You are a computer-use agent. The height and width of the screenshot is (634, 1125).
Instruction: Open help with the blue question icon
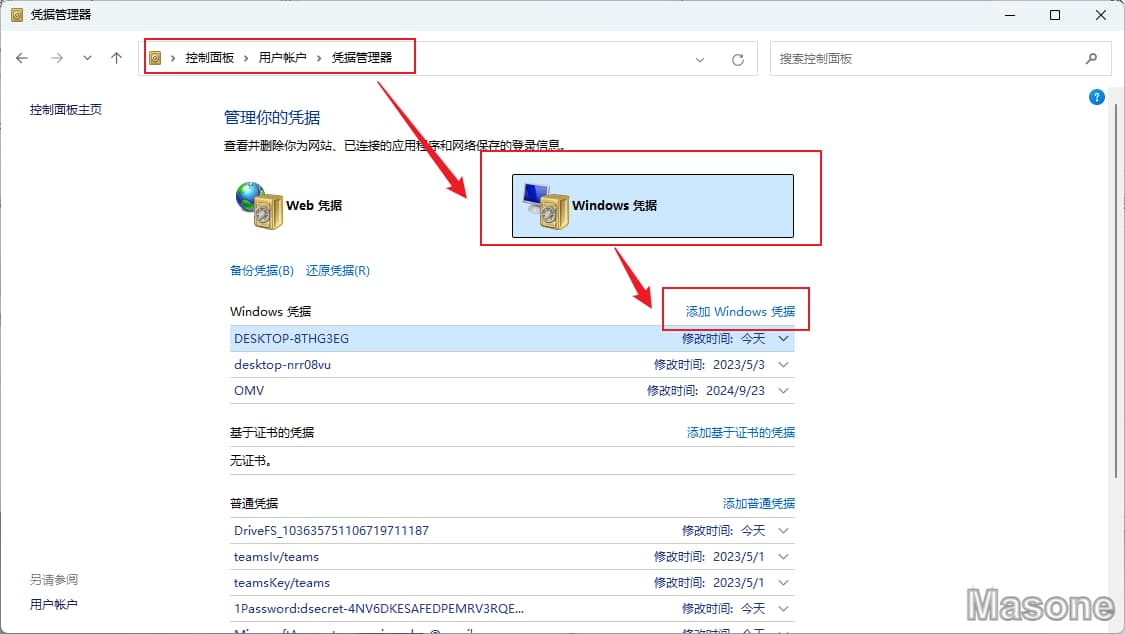1096,97
